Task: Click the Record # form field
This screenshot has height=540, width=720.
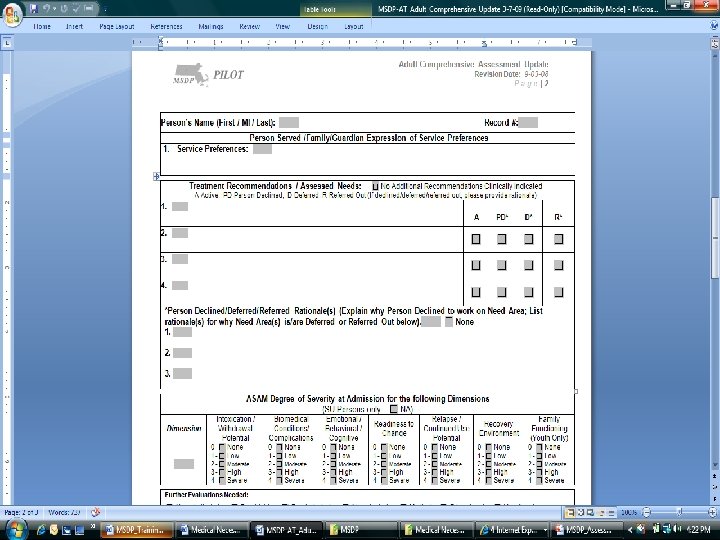Action: point(529,123)
